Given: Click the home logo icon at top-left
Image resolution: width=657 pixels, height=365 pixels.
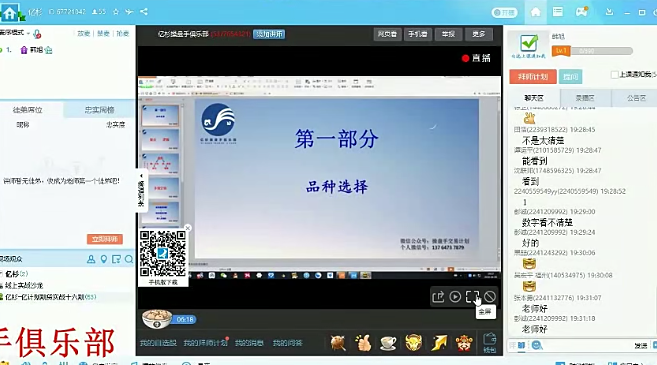Looking at the screenshot, I should pos(10,13).
